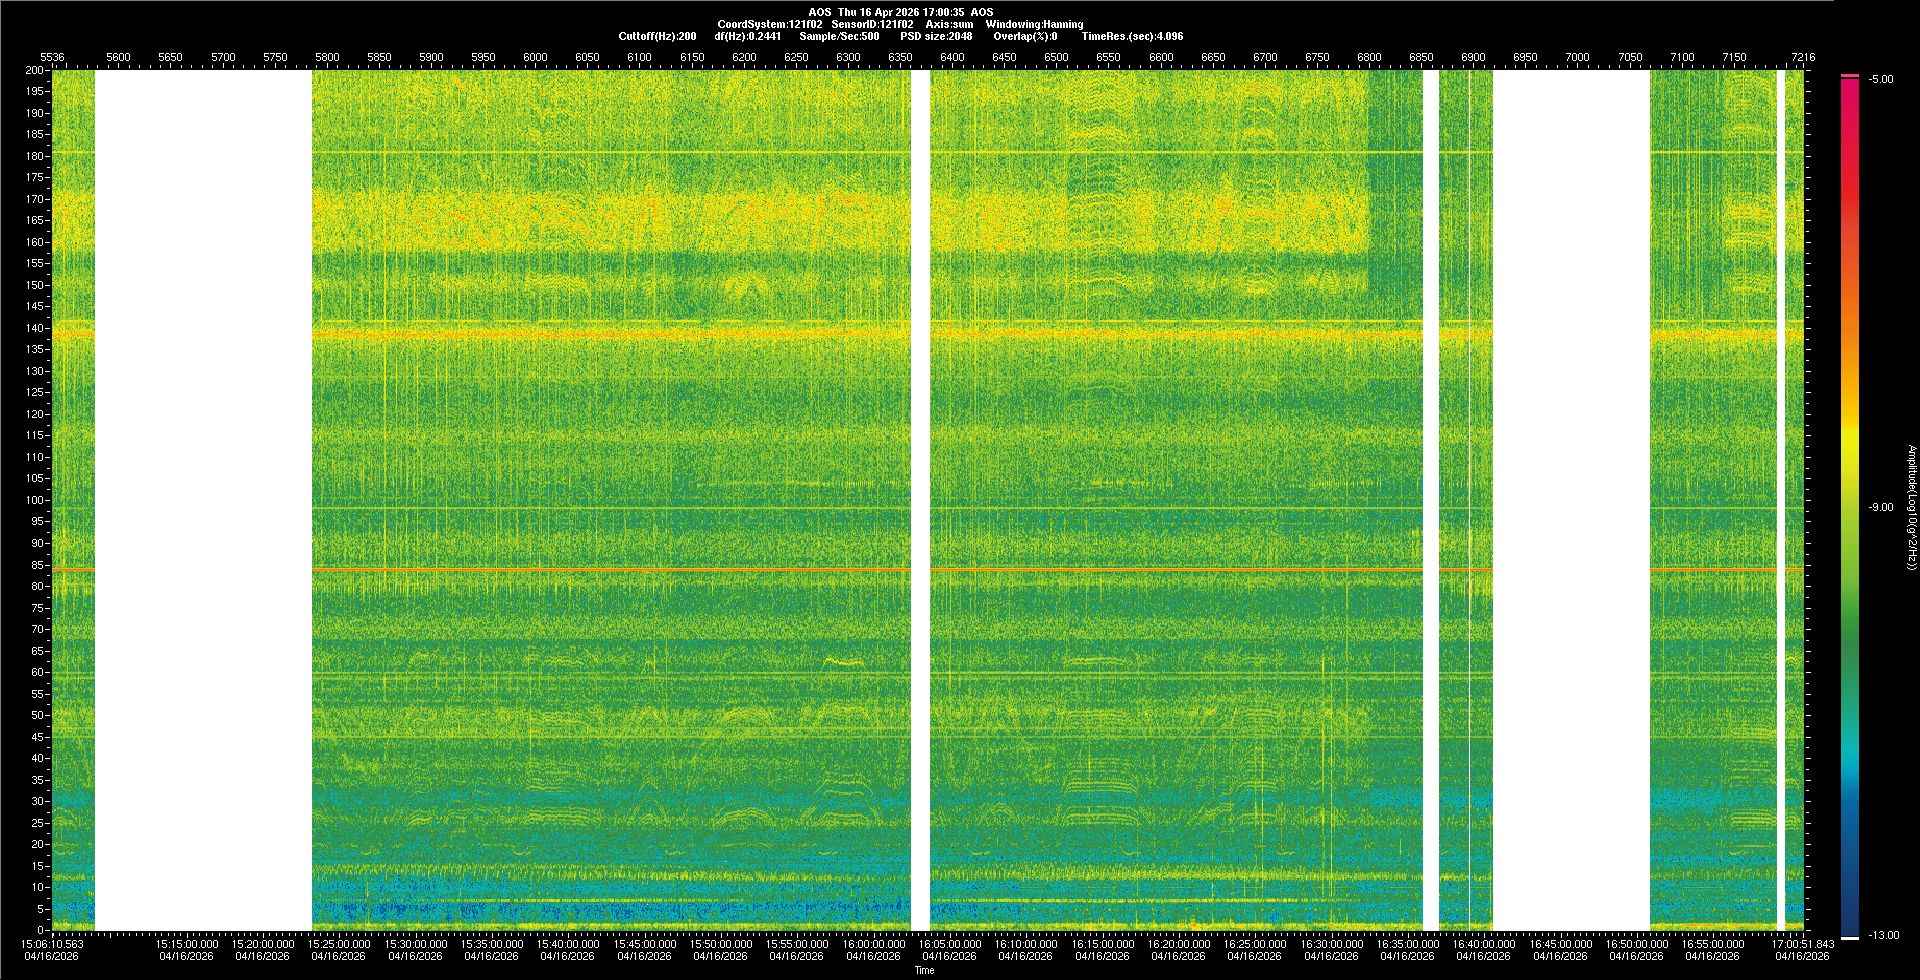The height and width of the screenshot is (980, 1920).
Task: Click the wide white data gap near 16:45
Action: tap(1570, 500)
